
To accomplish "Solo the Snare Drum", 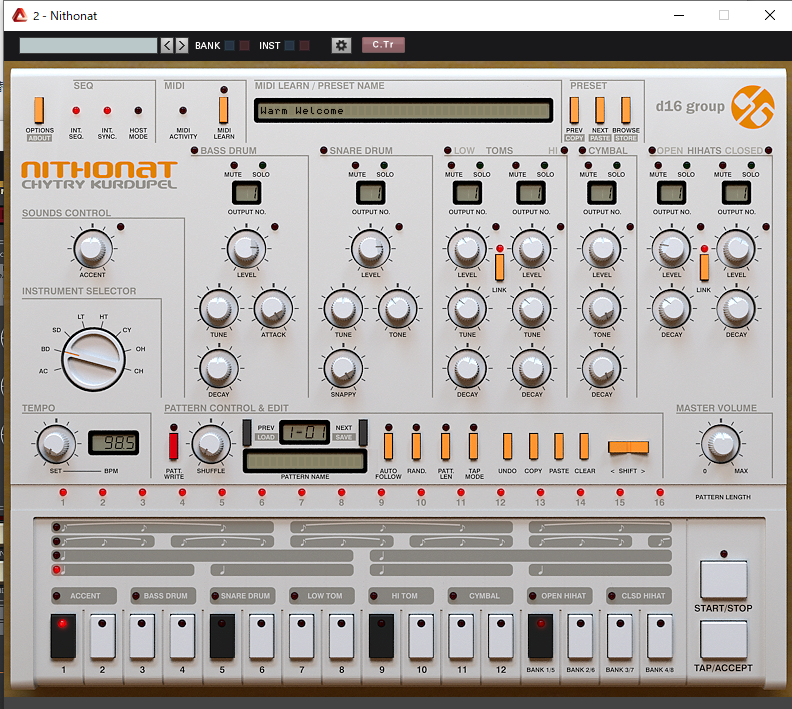I will [384, 166].
